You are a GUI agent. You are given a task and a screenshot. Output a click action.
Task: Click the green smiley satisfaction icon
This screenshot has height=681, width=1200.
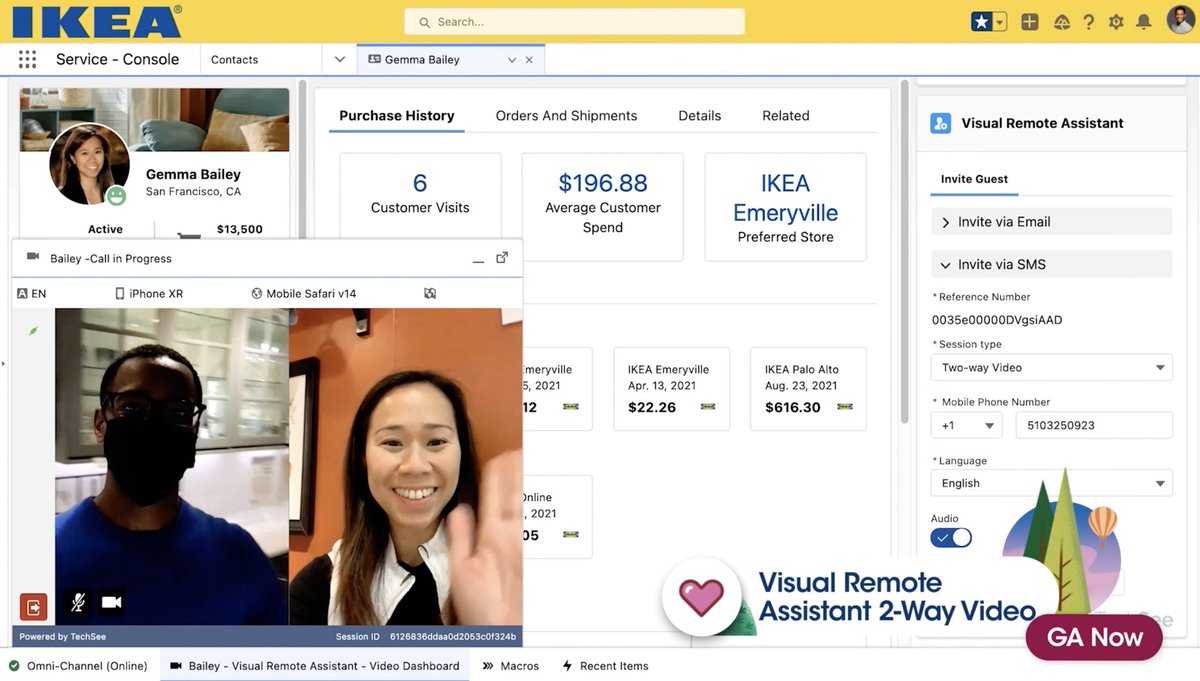point(117,195)
